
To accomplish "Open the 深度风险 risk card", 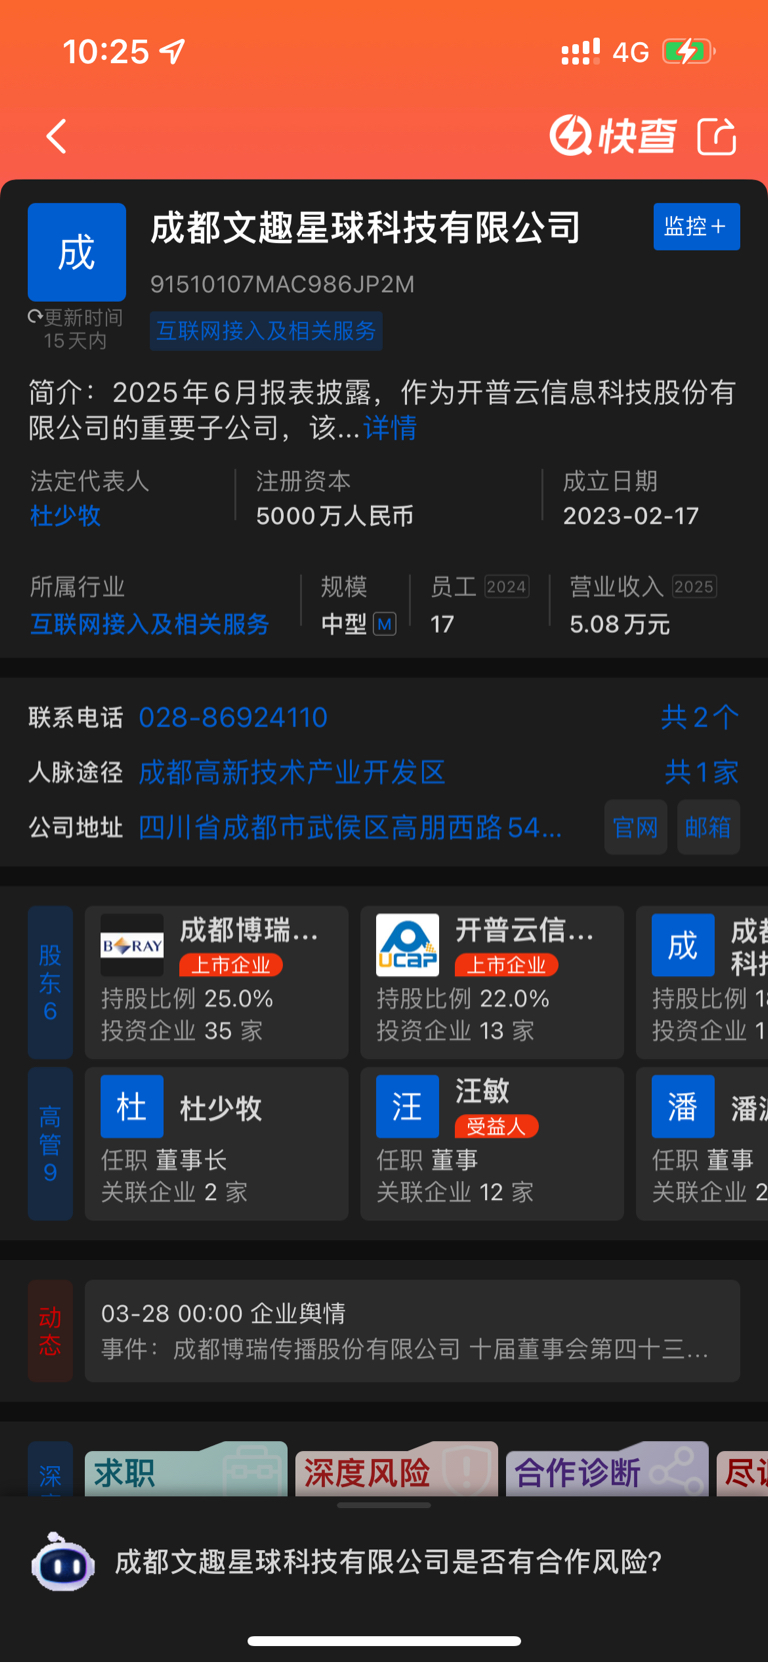I will [x=396, y=1469].
